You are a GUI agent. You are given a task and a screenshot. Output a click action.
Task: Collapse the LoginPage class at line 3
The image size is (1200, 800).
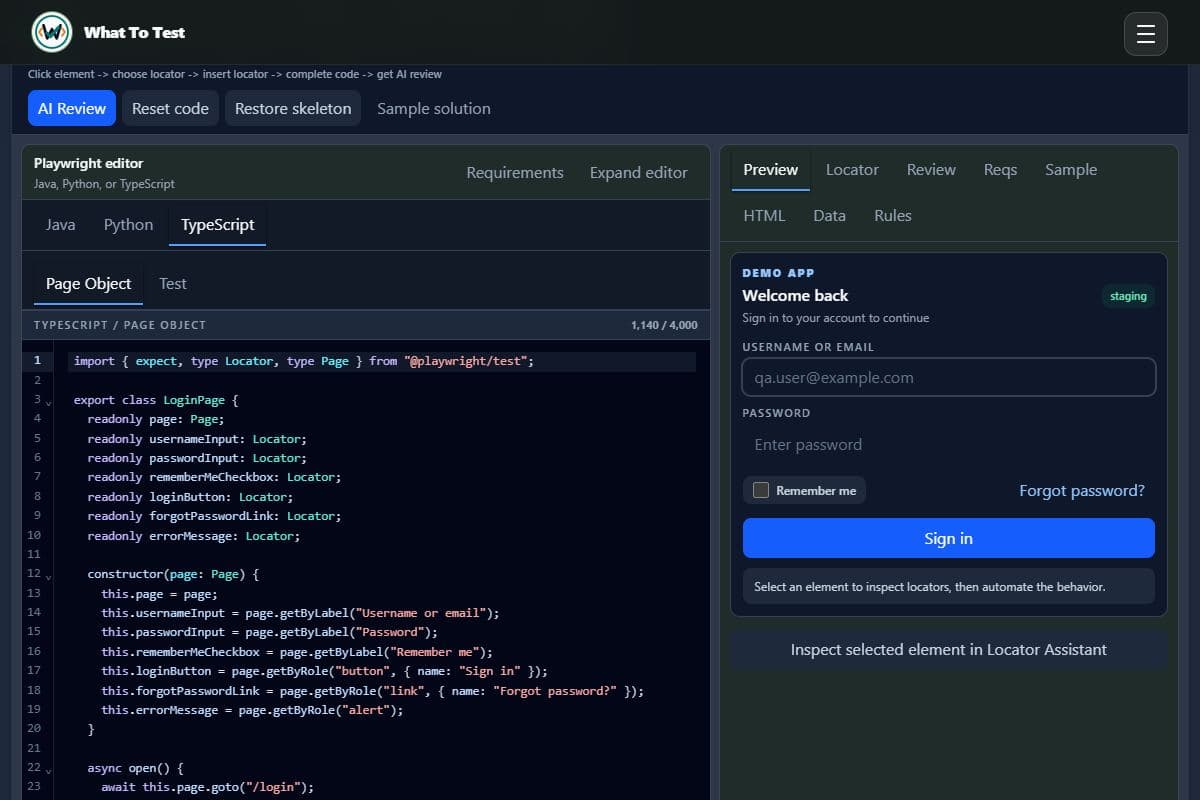49,402
